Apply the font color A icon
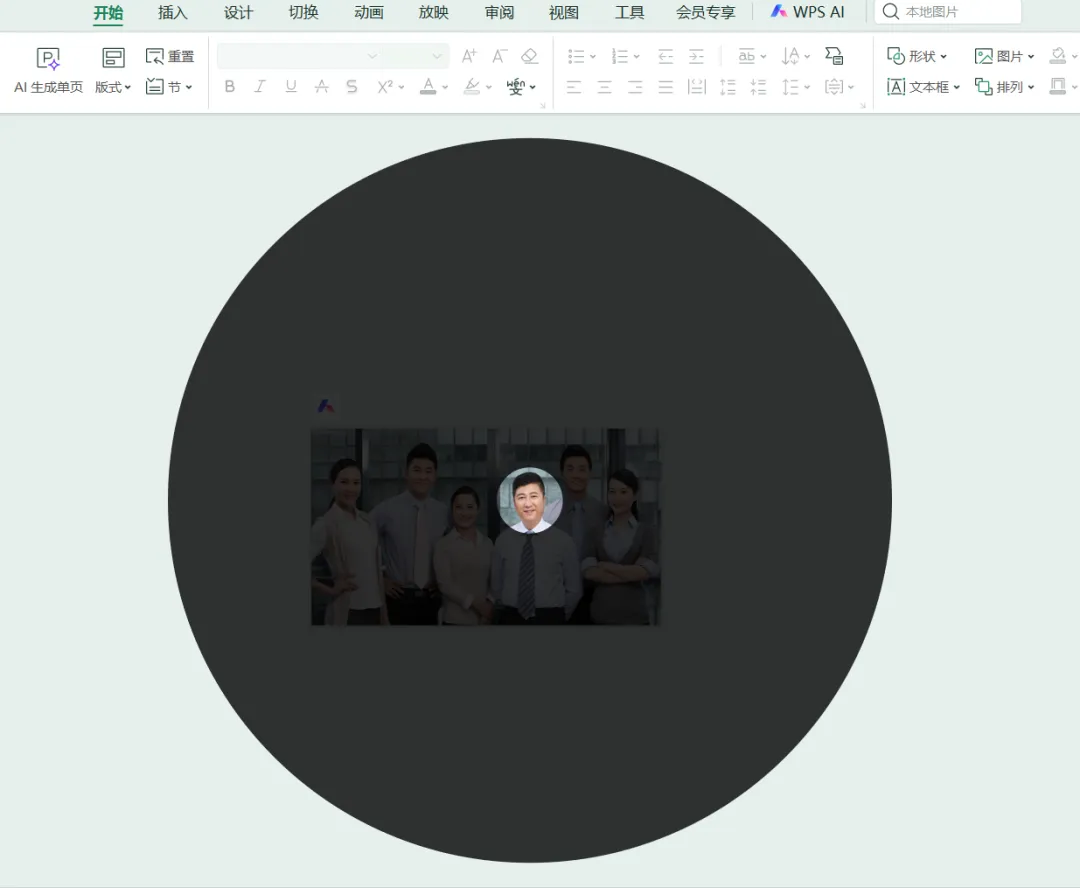This screenshot has width=1080, height=888. tap(428, 86)
